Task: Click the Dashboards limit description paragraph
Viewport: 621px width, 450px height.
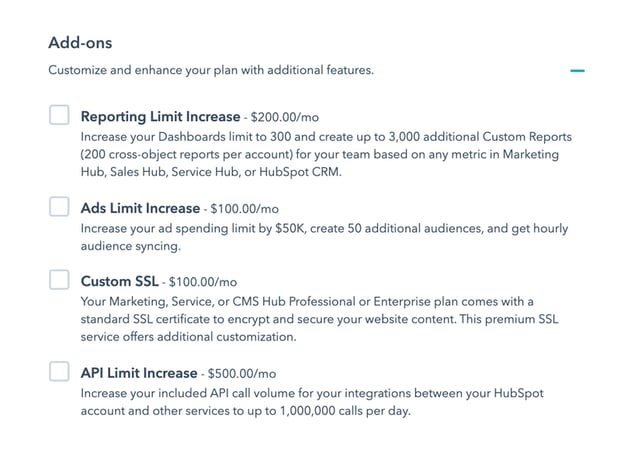Action: tap(320, 154)
